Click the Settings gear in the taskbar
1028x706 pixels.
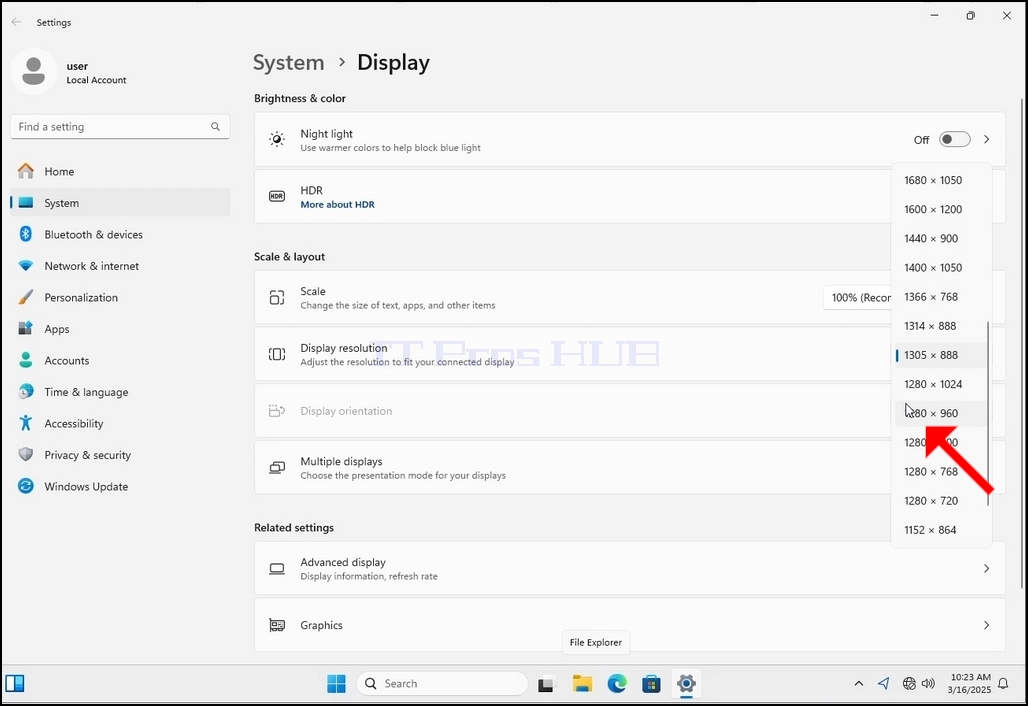point(686,684)
